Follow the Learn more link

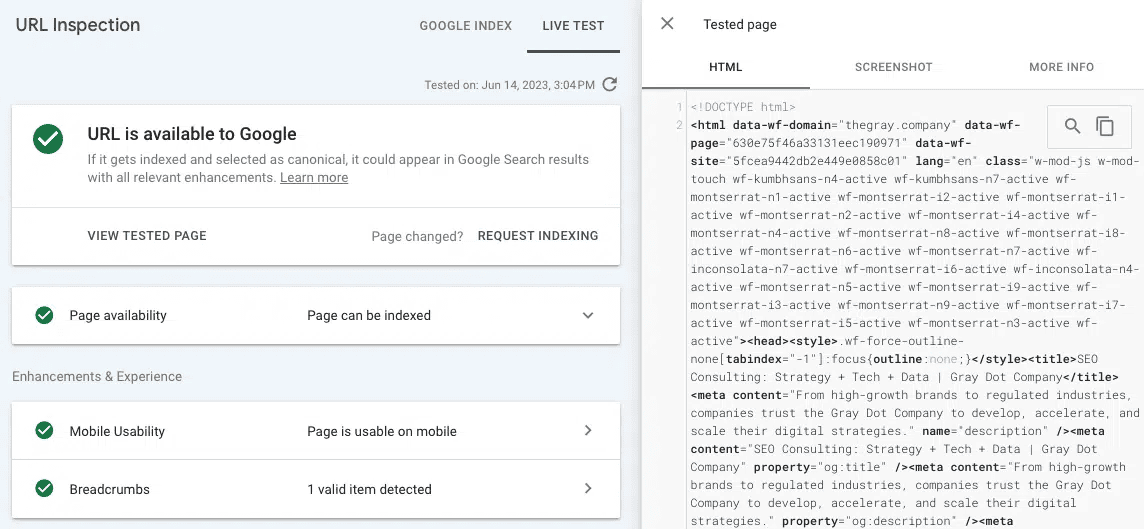coord(314,178)
